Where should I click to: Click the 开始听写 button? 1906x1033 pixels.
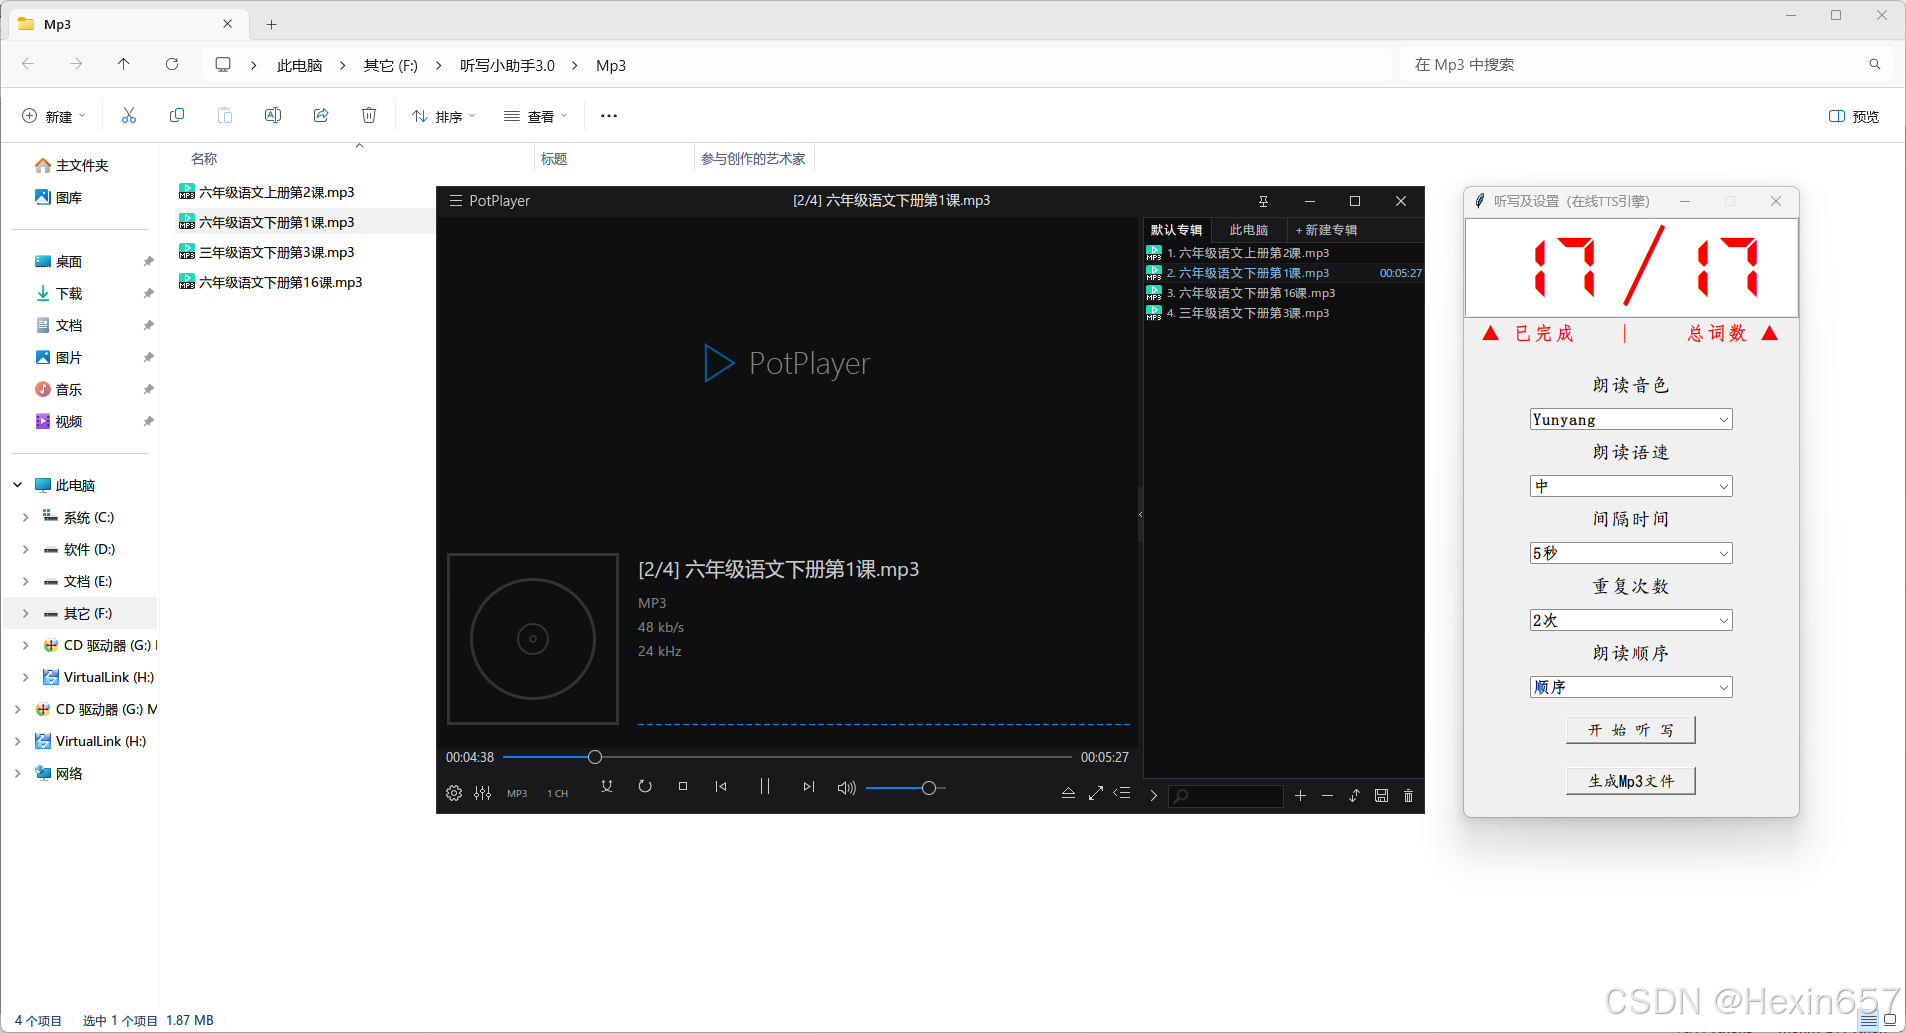pyautogui.click(x=1631, y=730)
